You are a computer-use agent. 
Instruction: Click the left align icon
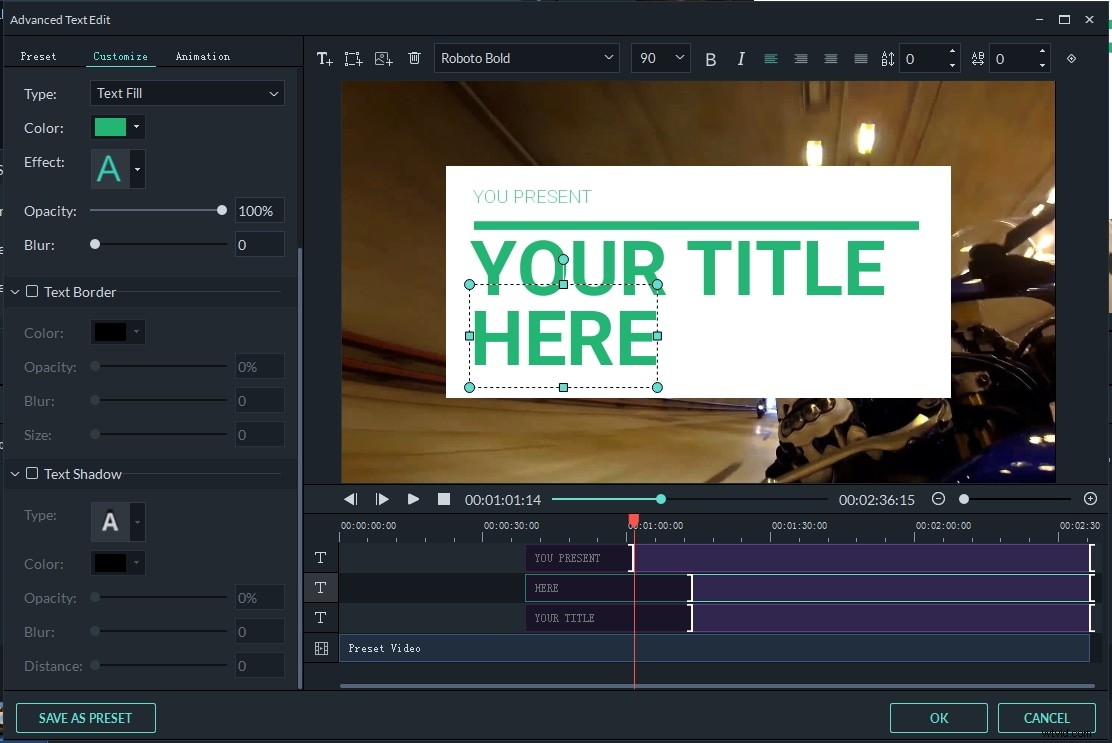pyautogui.click(x=770, y=59)
